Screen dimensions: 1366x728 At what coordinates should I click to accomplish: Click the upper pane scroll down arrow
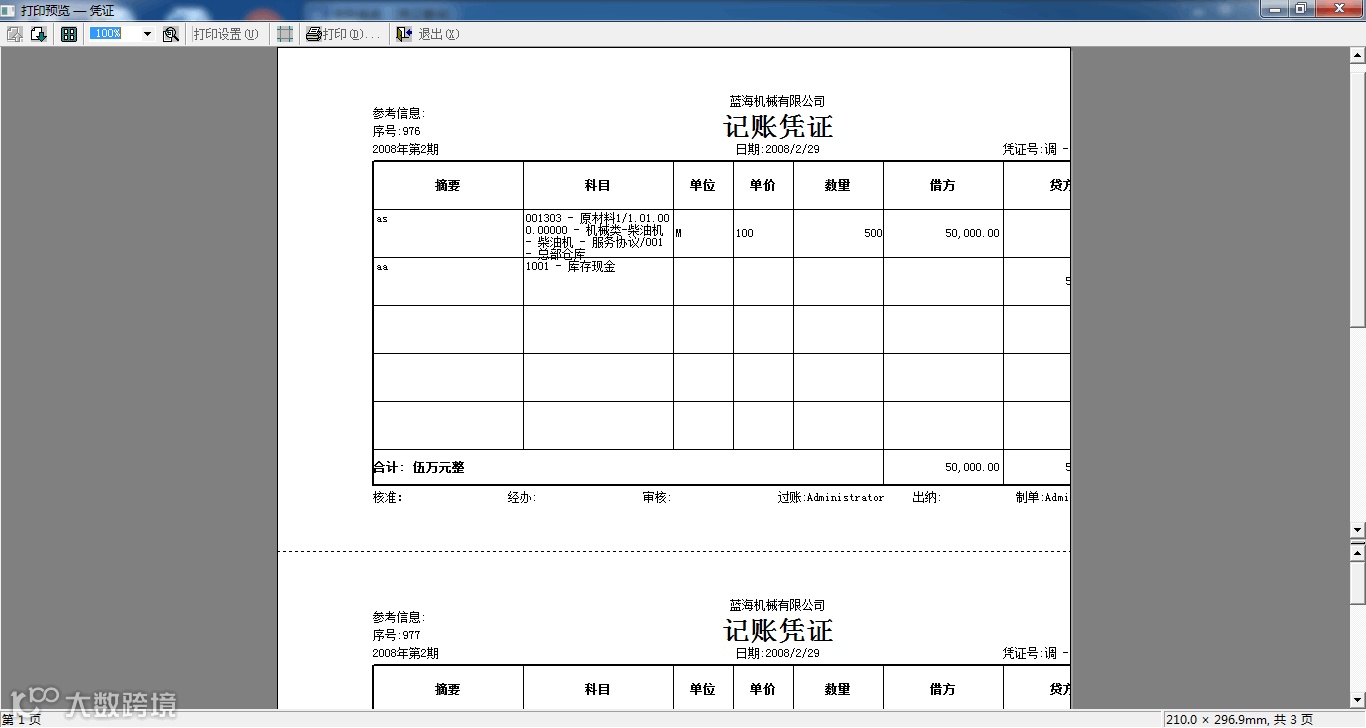pyautogui.click(x=1358, y=529)
